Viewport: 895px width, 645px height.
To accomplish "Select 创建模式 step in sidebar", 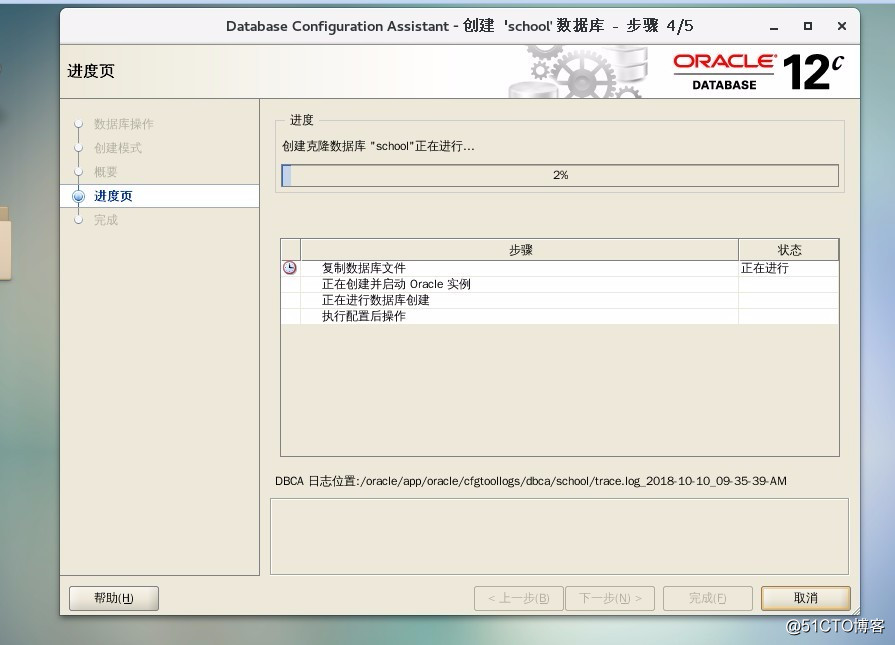I will tap(118, 148).
